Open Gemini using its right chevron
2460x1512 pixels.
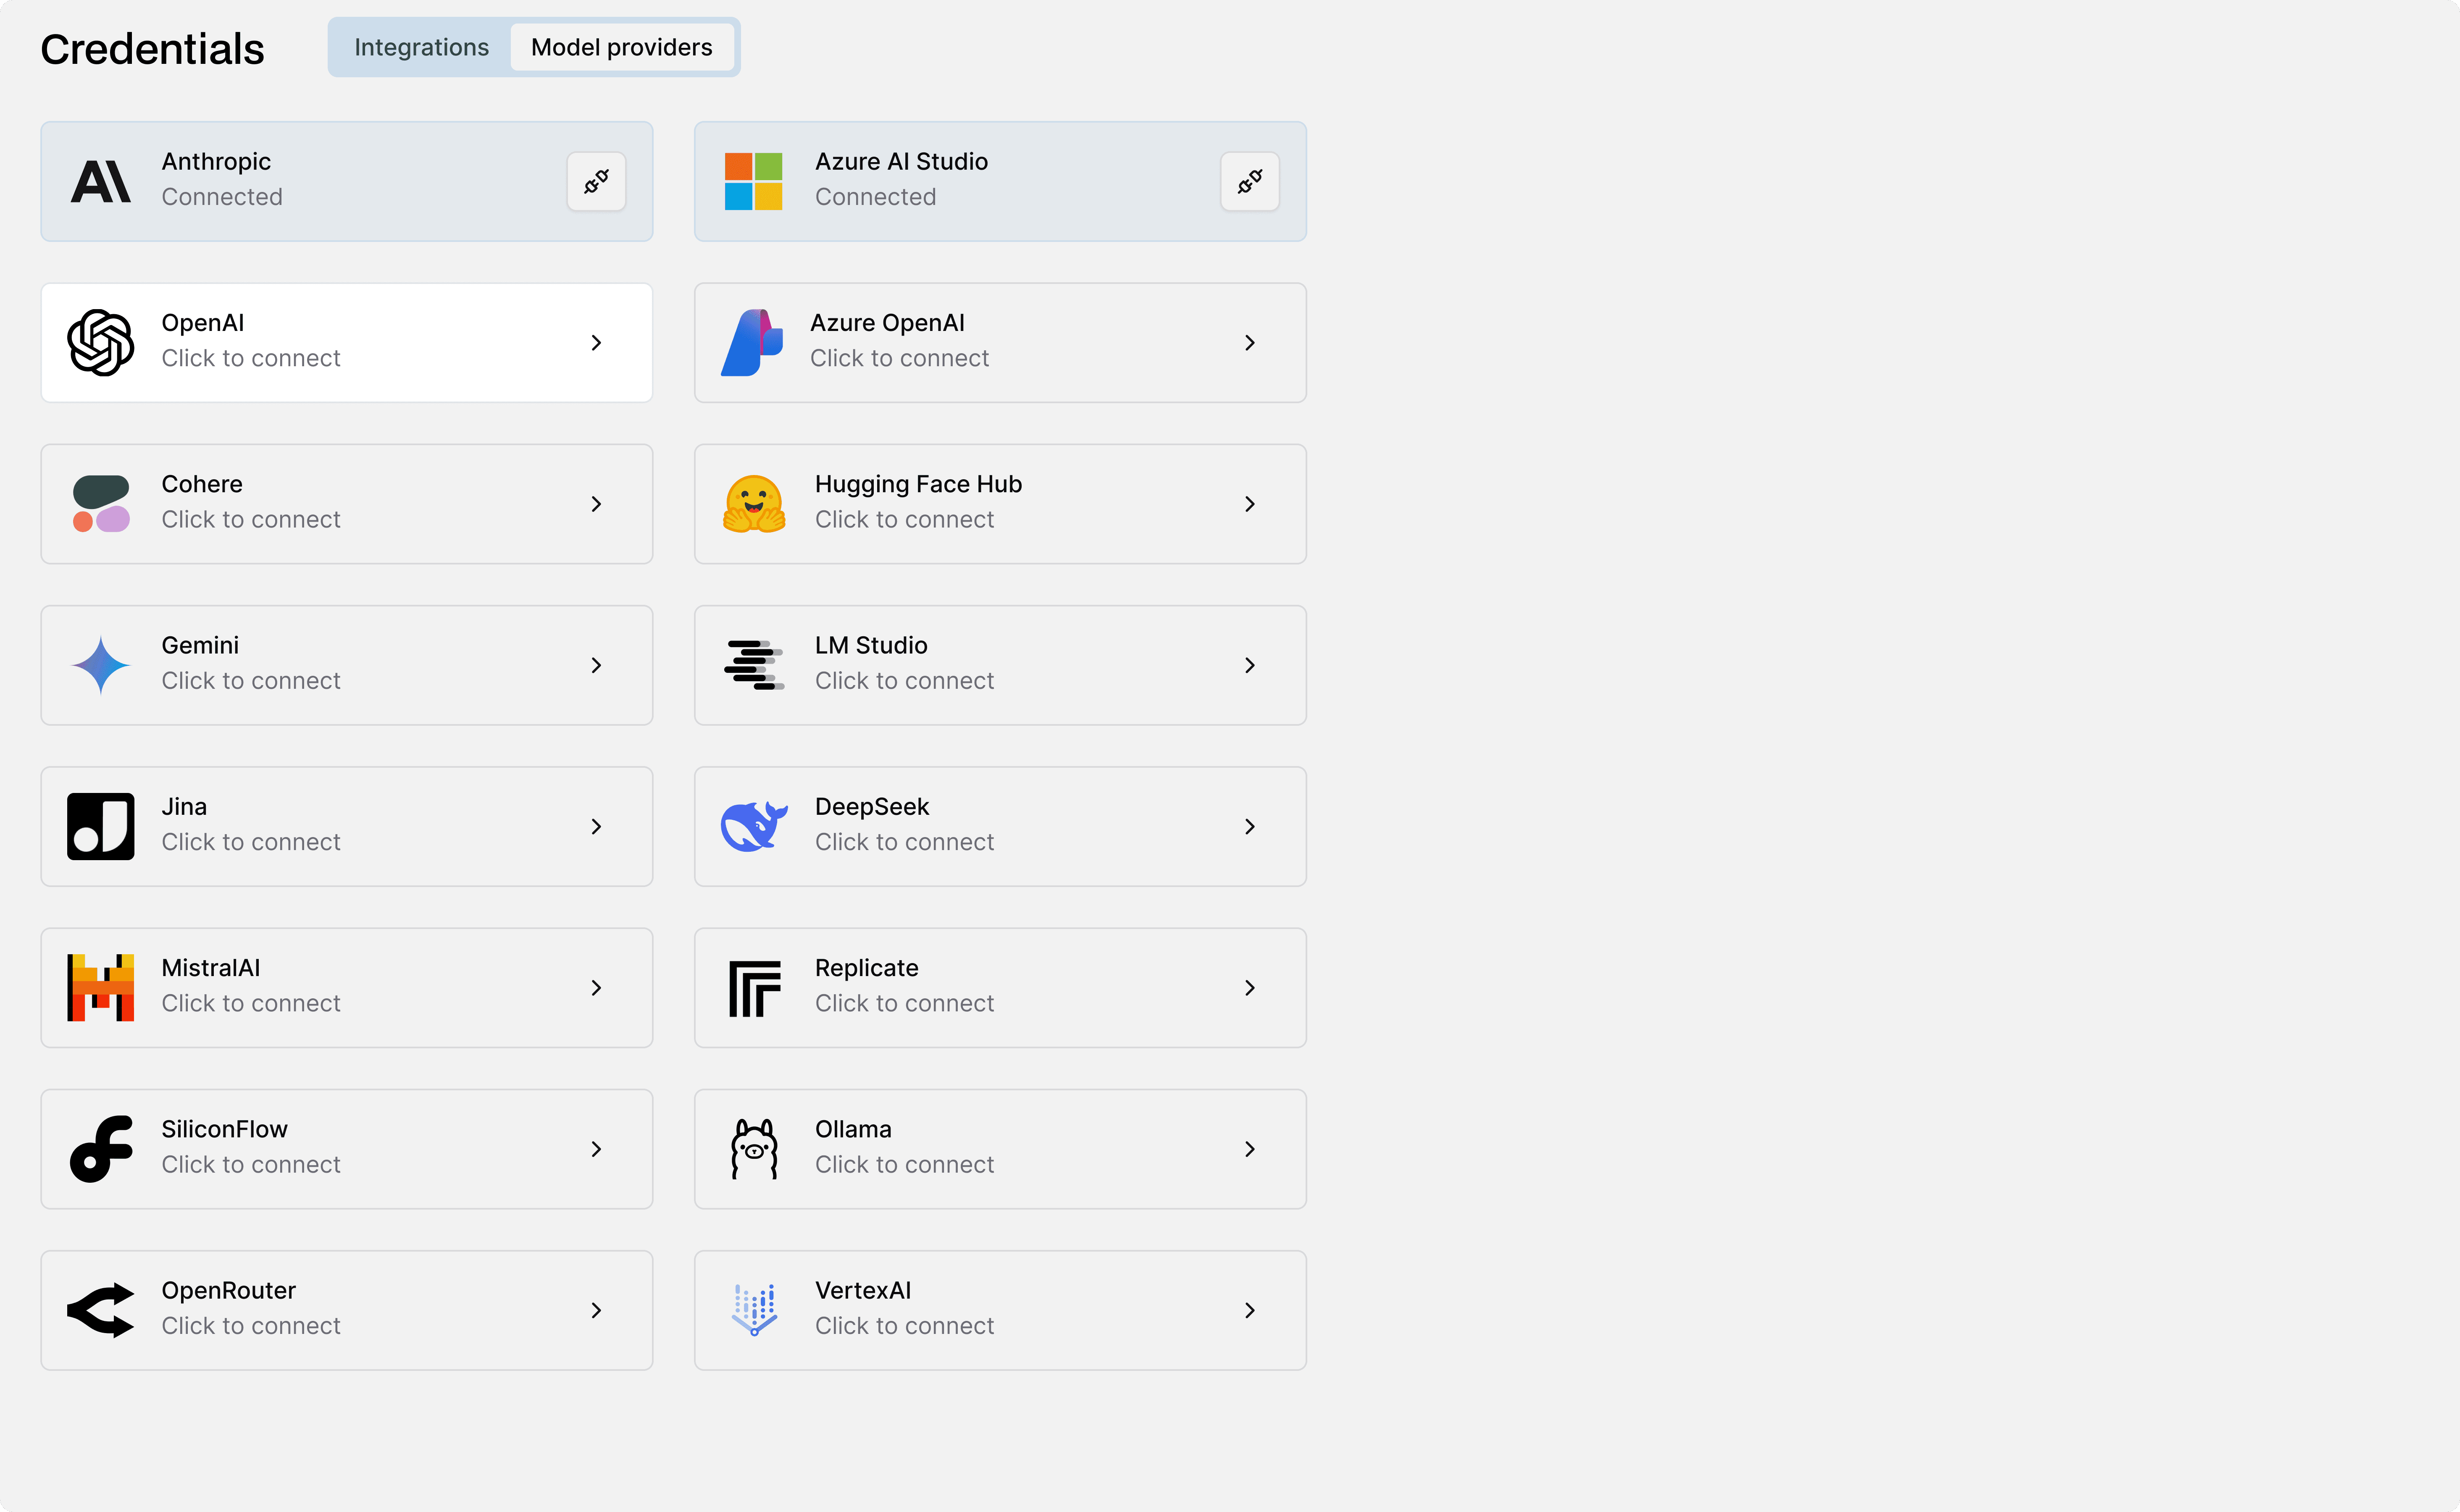(x=596, y=665)
